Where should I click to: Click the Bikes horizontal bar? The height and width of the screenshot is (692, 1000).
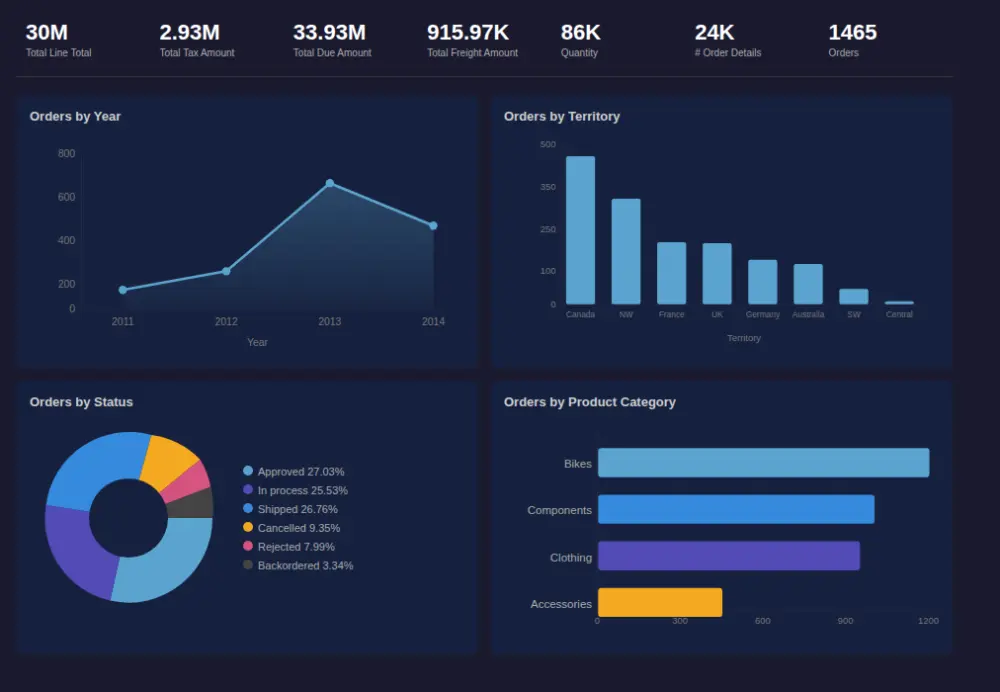click(763, 463)
